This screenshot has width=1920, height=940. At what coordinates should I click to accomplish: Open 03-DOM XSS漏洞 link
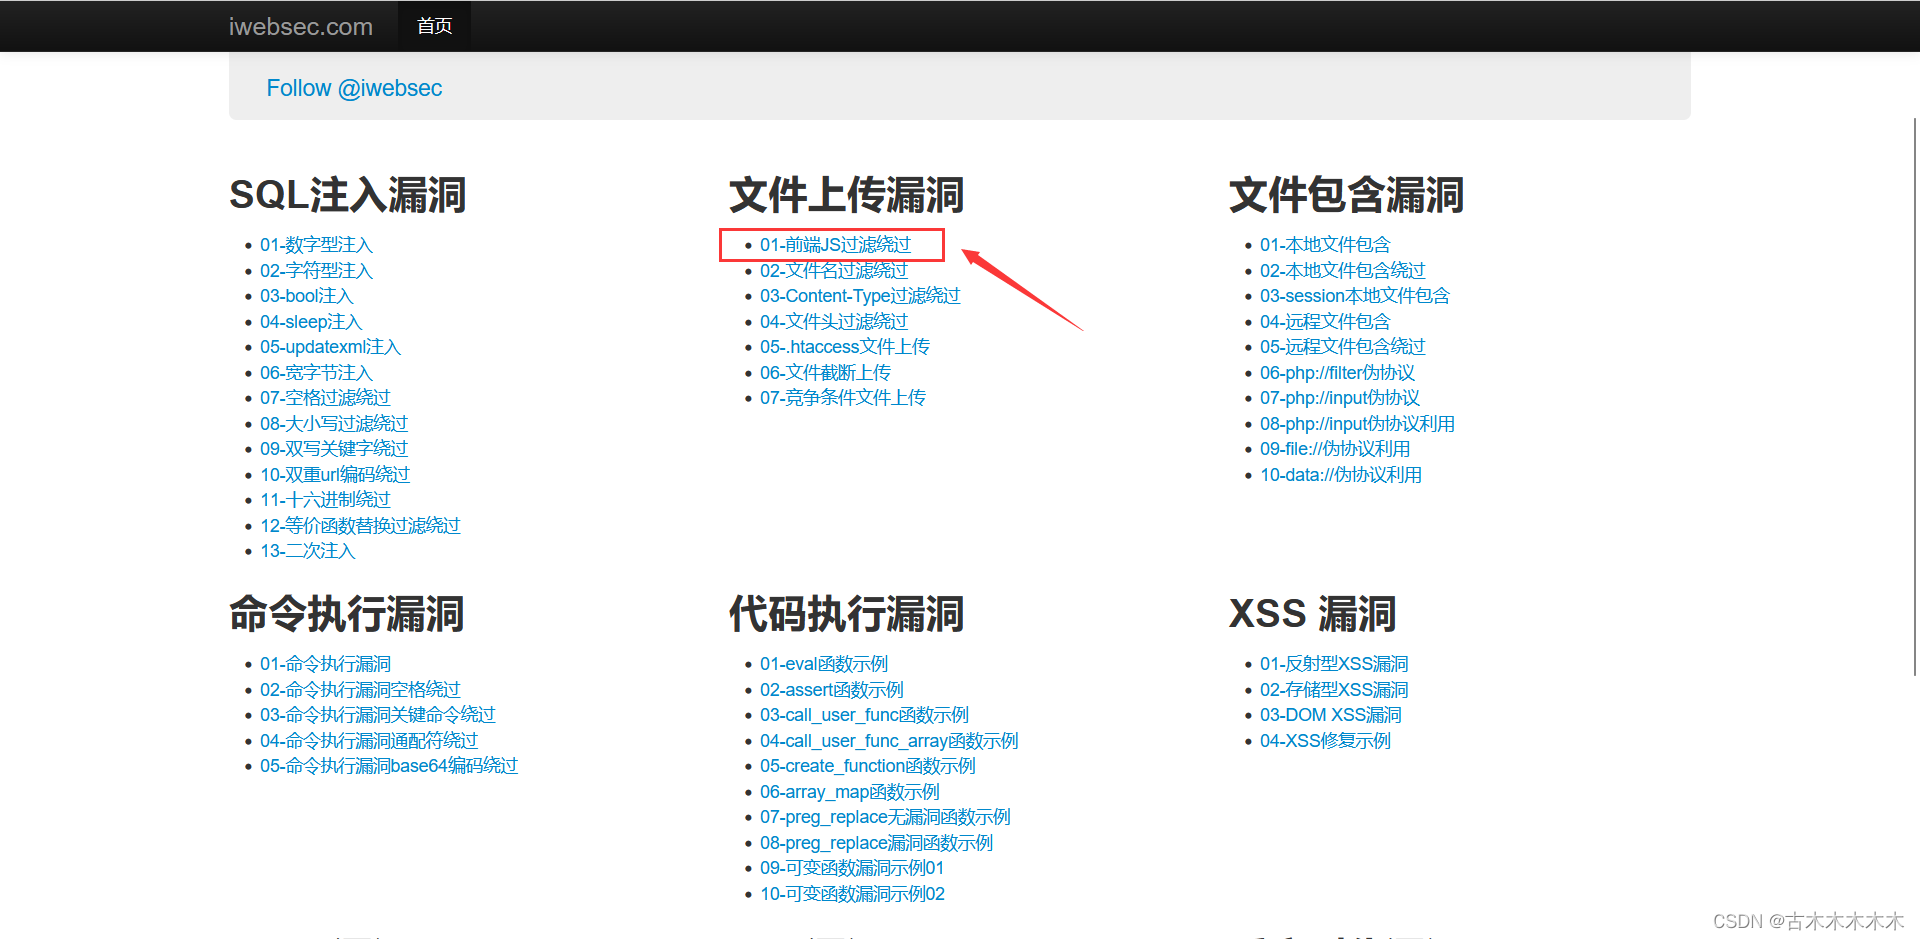(x=1330, y=714)
